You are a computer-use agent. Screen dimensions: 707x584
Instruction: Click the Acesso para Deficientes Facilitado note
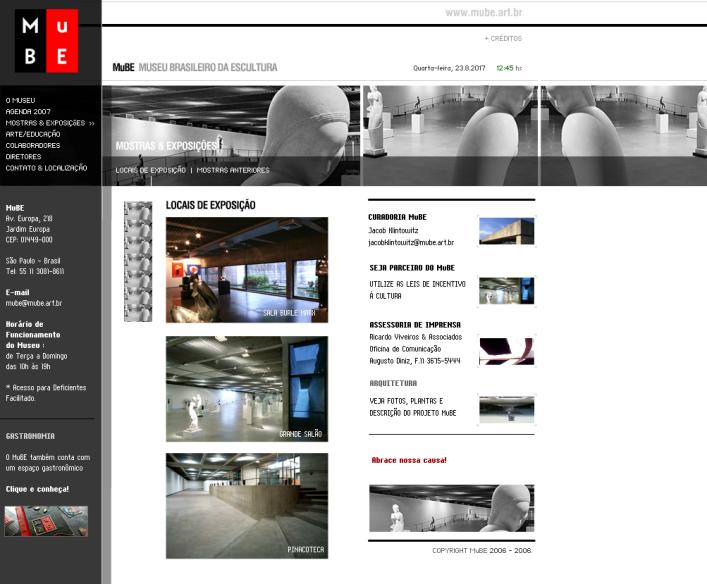(46, 393)
